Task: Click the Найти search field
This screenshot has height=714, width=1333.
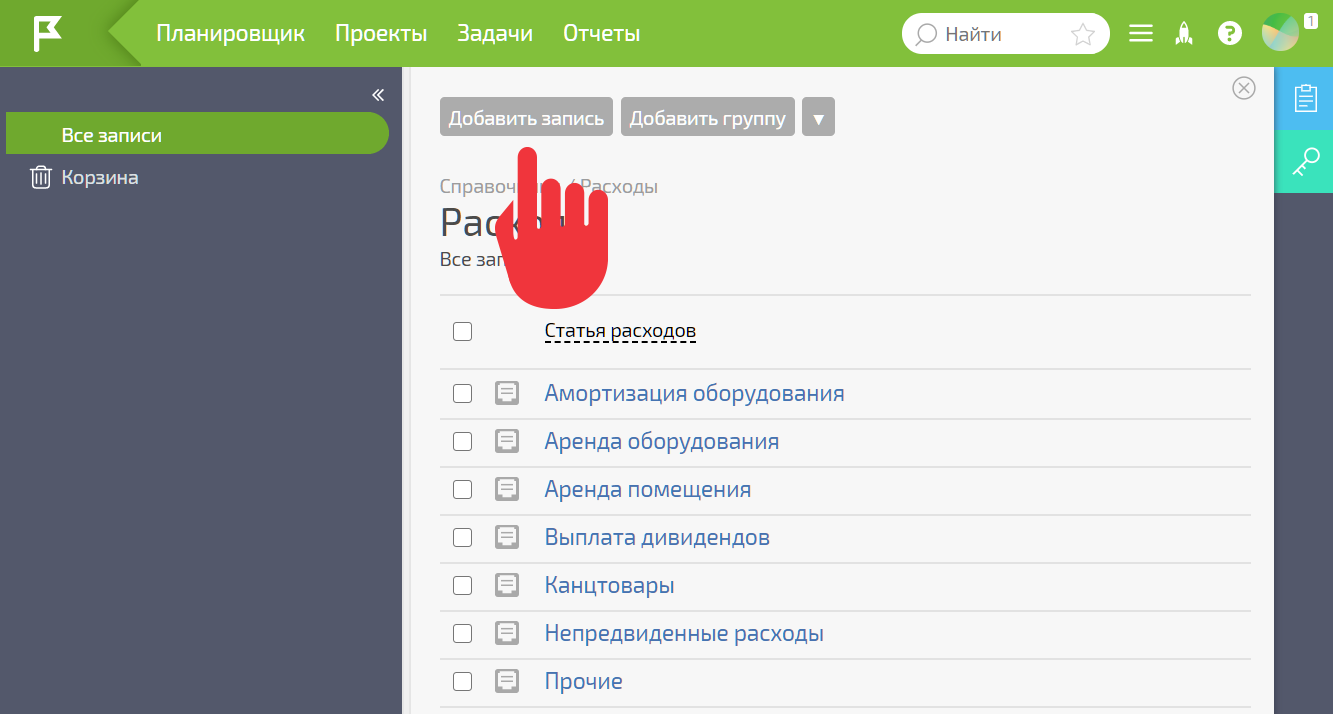Action: click(x=1005, y=34)
